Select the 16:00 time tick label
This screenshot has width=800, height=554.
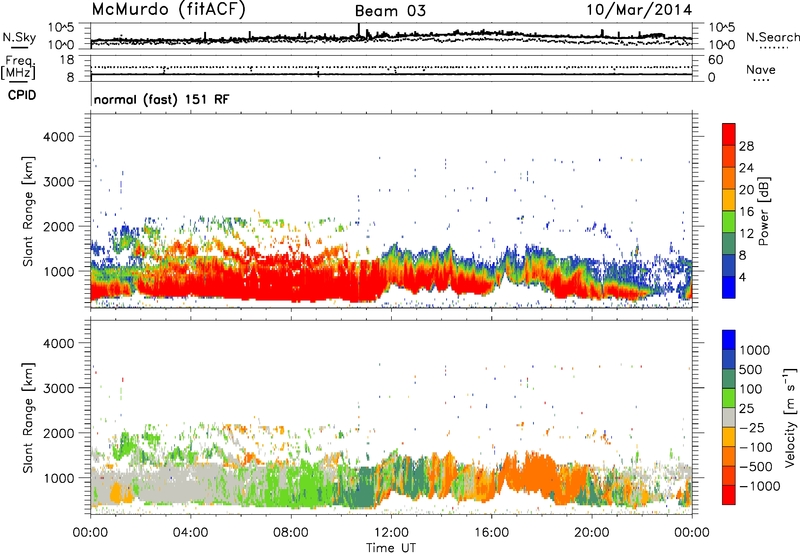(x=491, y=533)
